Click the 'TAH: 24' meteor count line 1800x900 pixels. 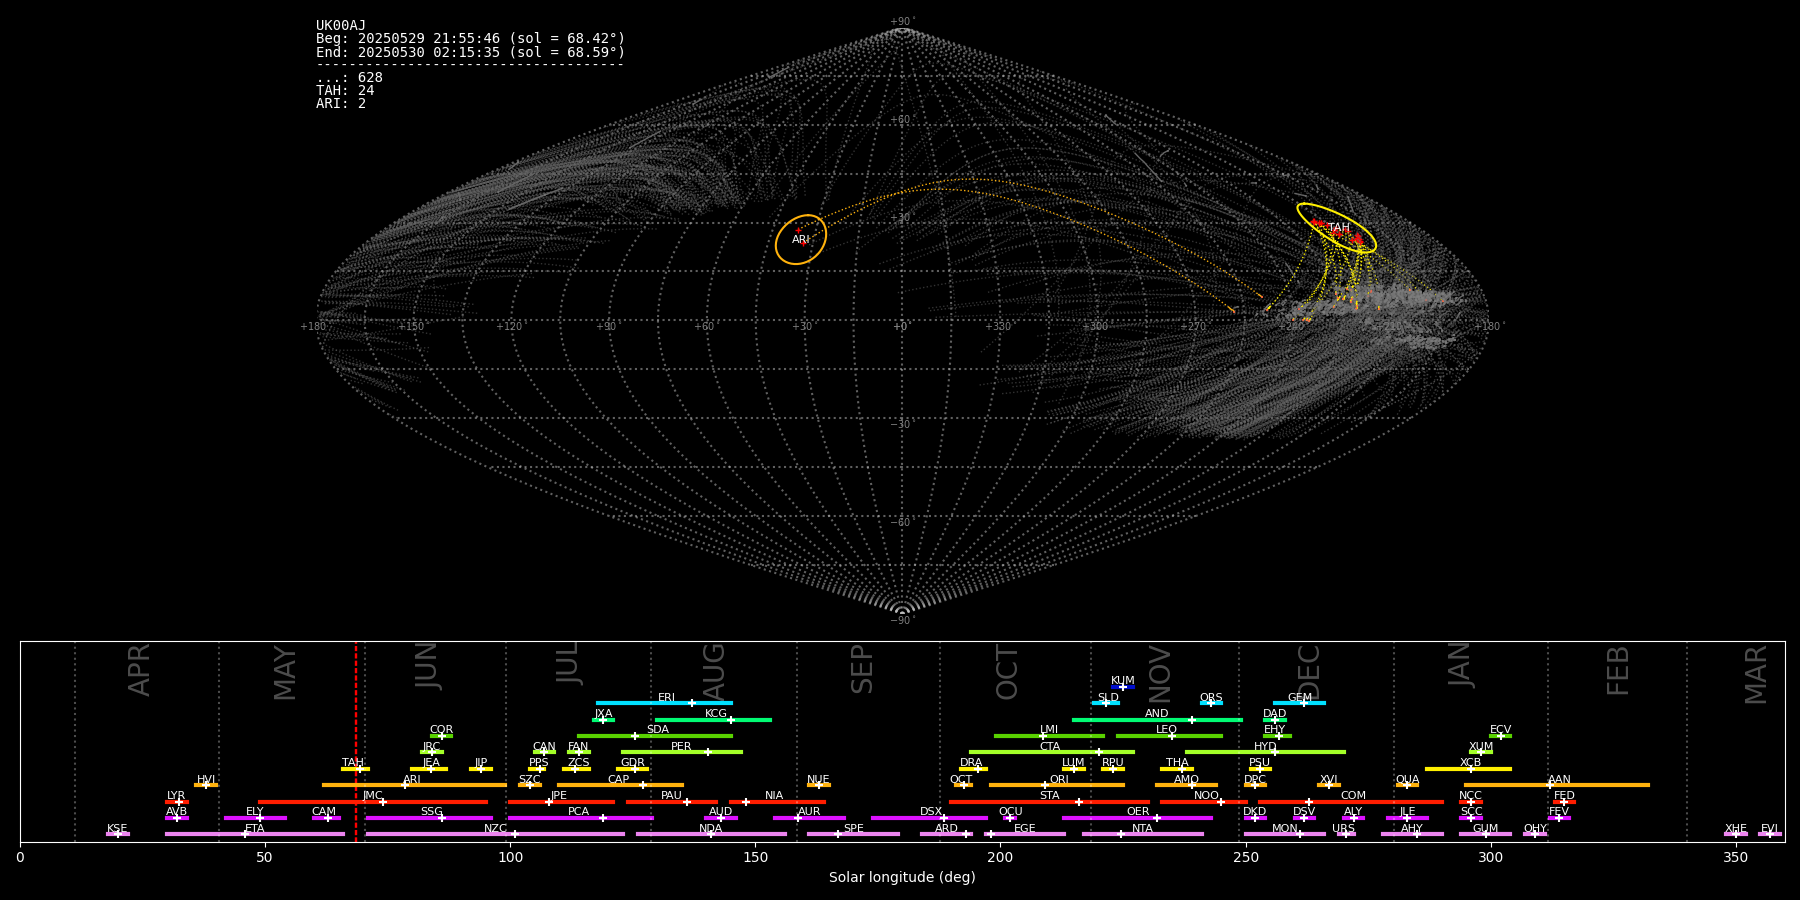pos(345,91)
